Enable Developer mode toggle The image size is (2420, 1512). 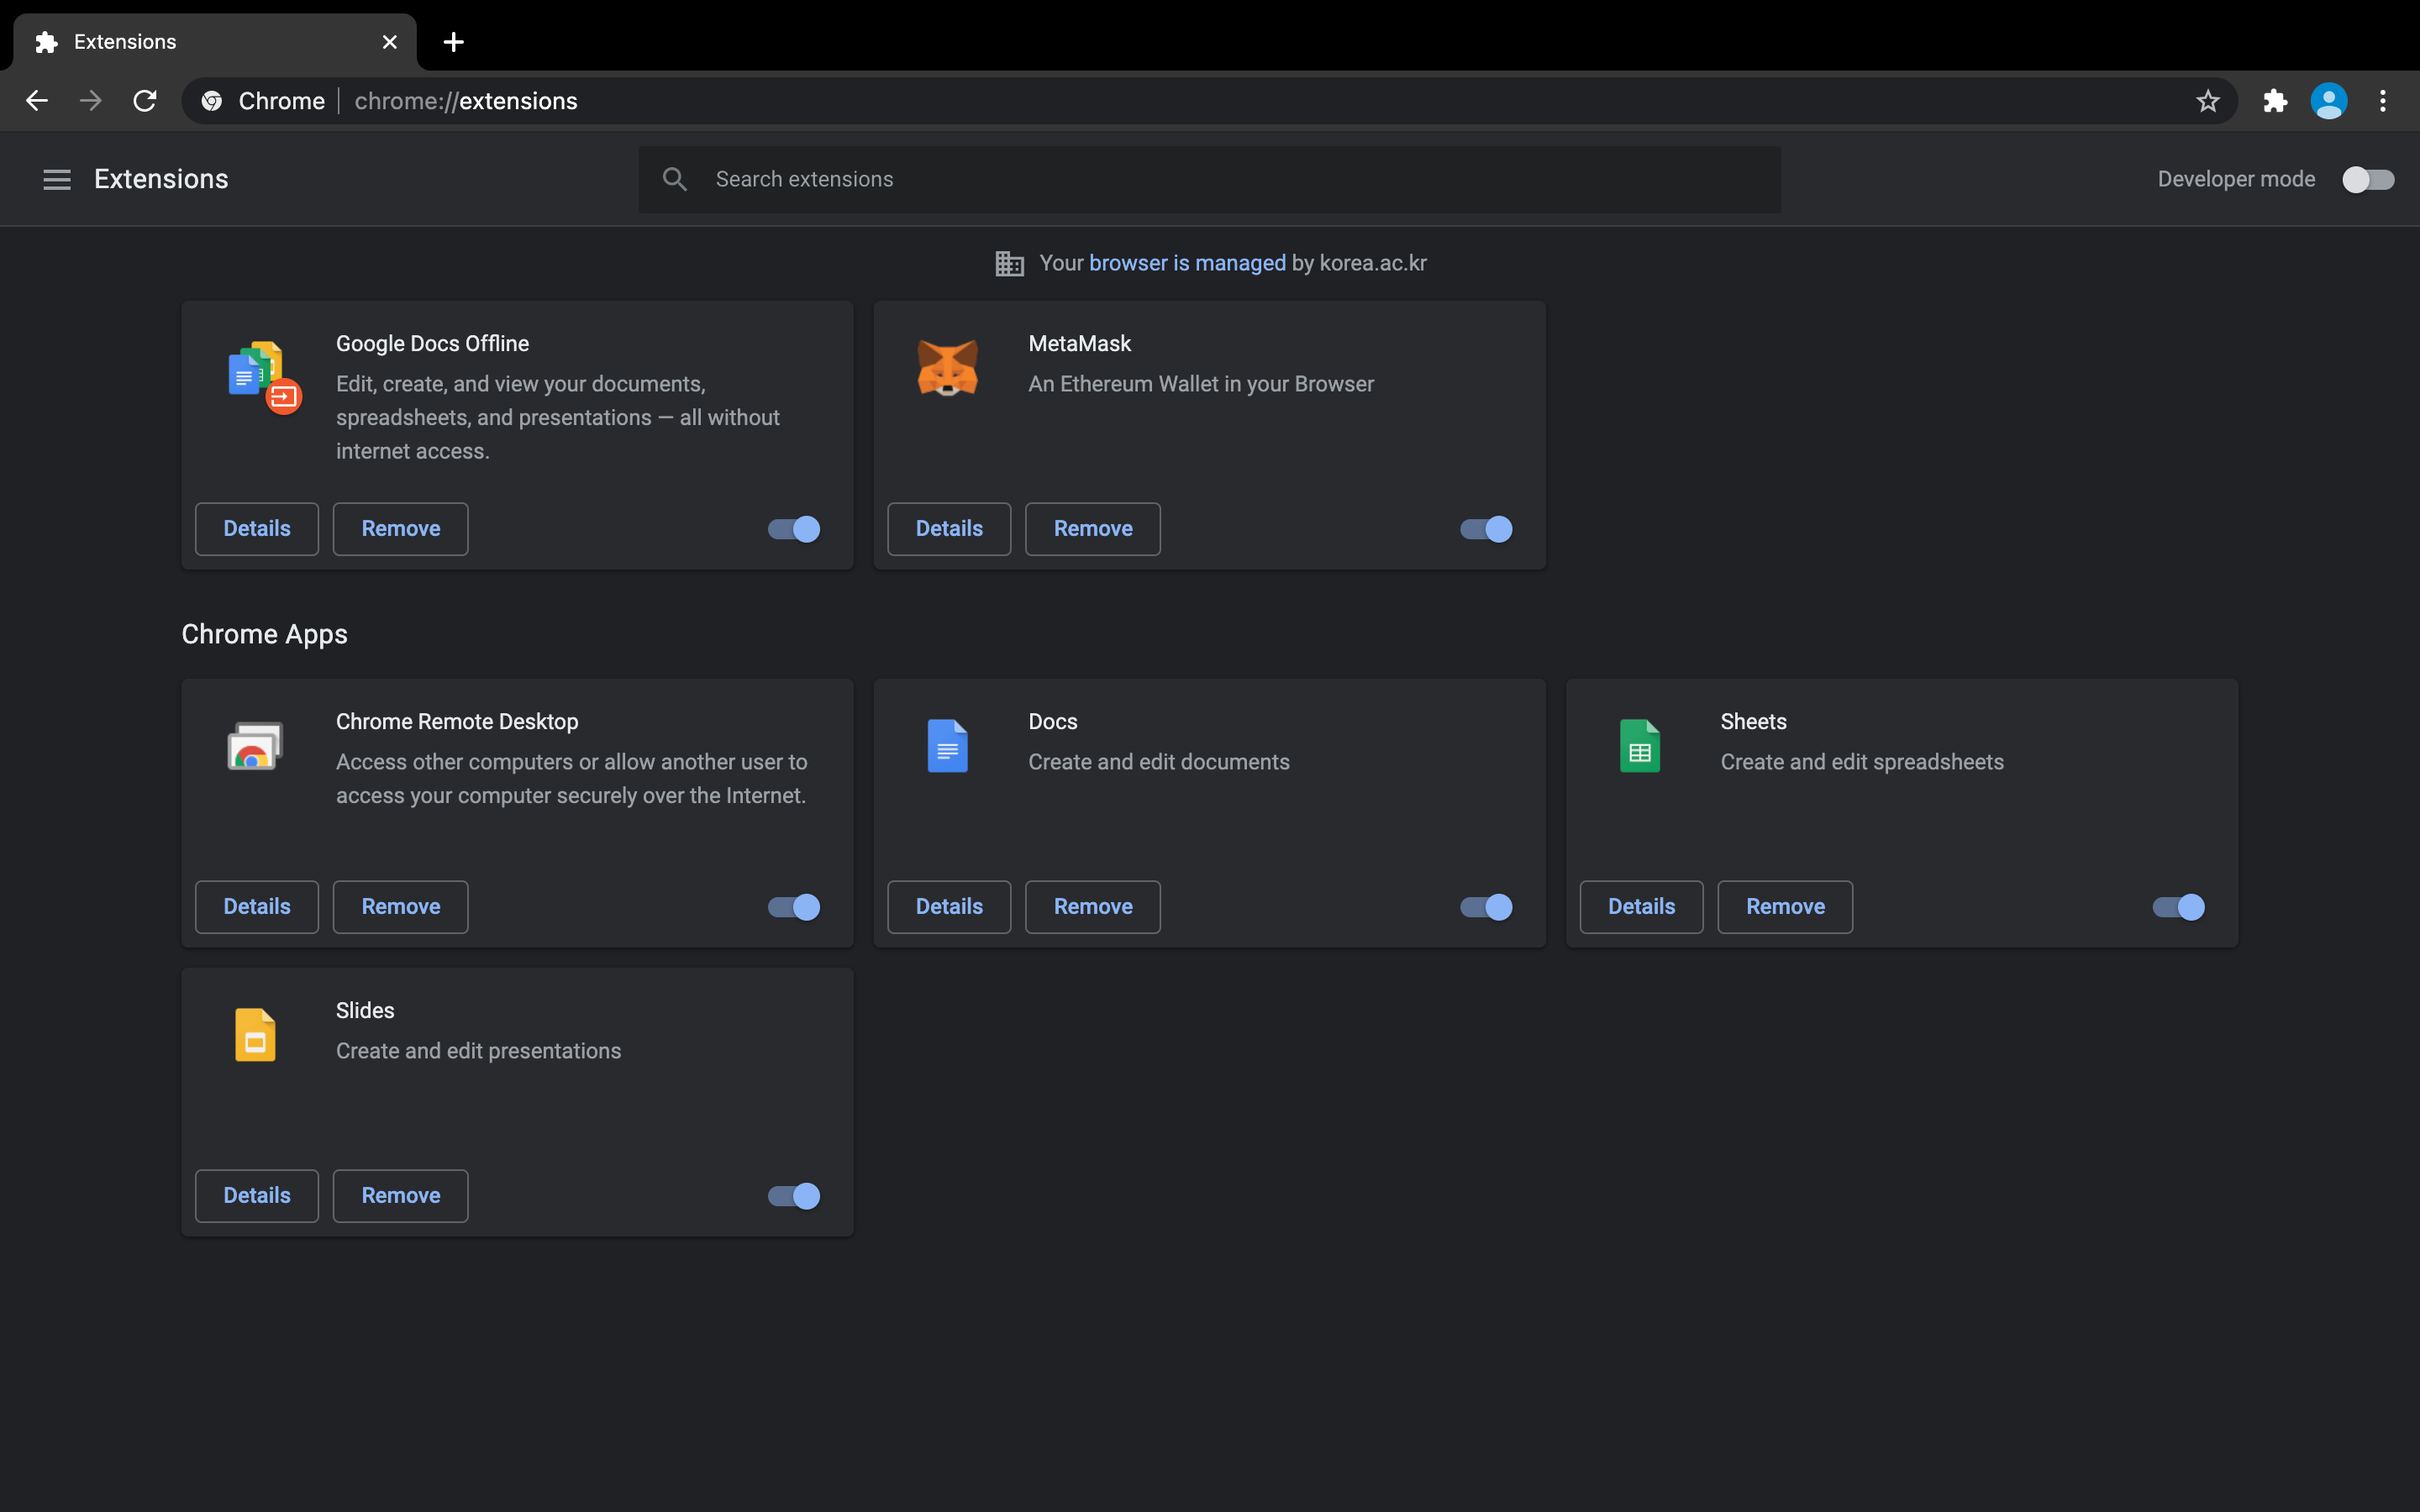click(x=2368, y=179)
